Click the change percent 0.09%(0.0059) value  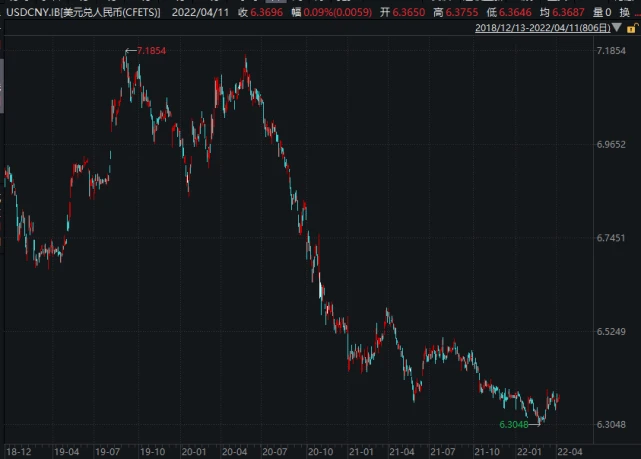click(x=338, y=12)
